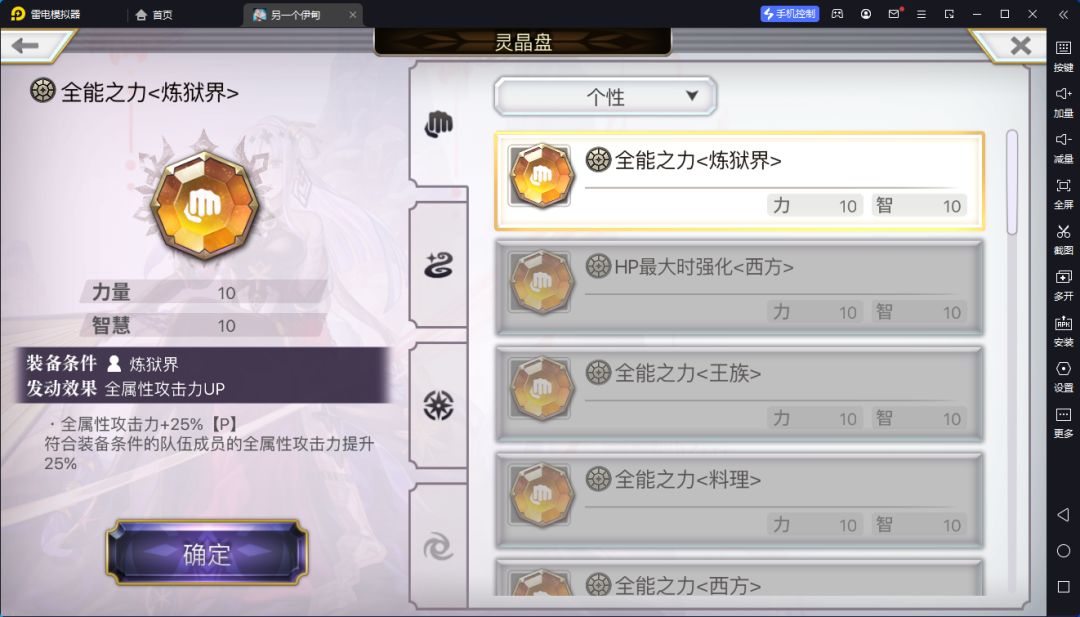Close the 灵晶盘 panel with the X
Image resolution: width=1080 pixels, height=617 pixels.
click(x=1020, y=45)
